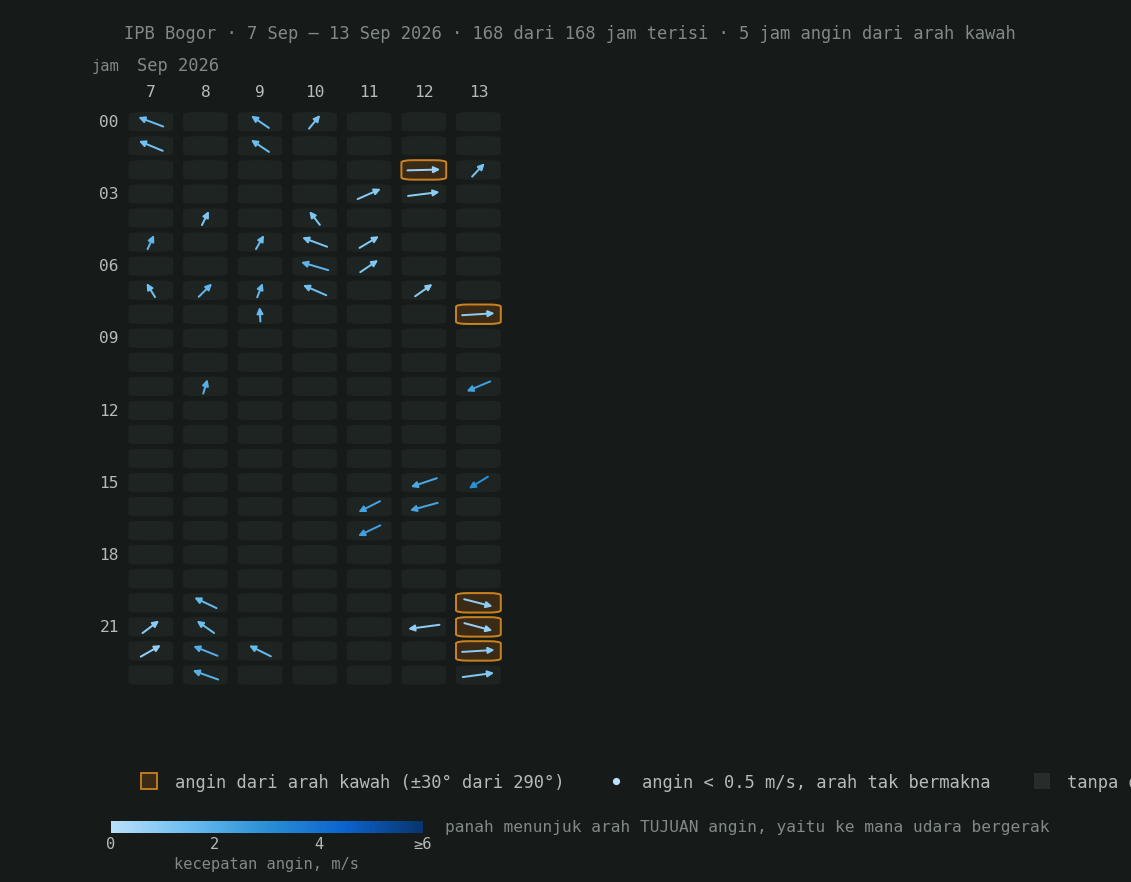The height and width of the screenshot is (882, 1131).
Task: Pick the wind arrow at hour 00, day 10
Action: (x=314, y=122)
